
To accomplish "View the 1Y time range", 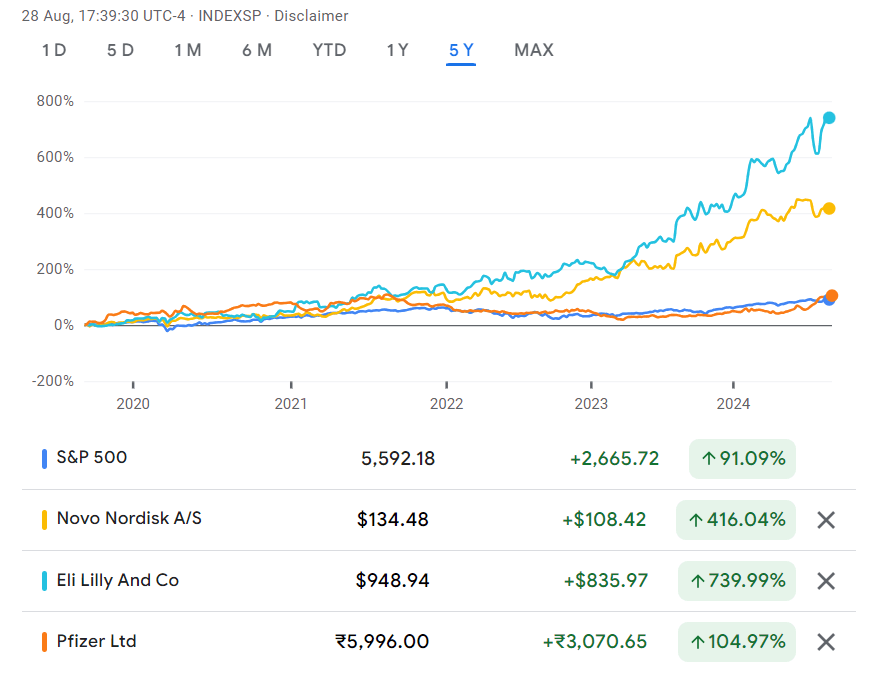I will (397, 50).
